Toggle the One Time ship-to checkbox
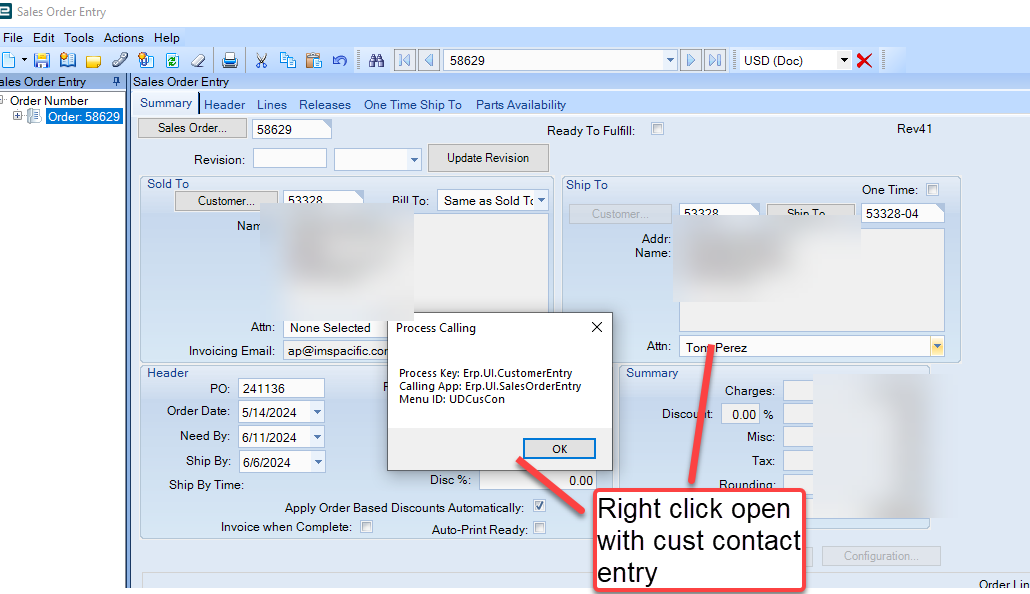1030x594 pixels. pyautogui.click(x=932, y=189)
